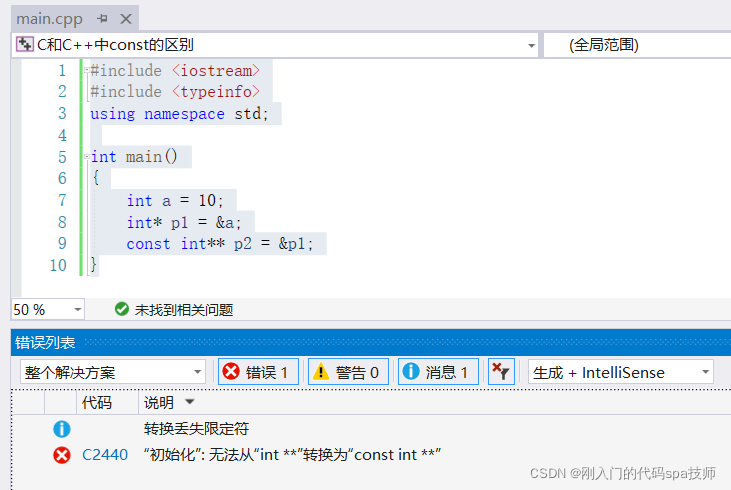Click the red error icon on C2440 row
This screenshot has height=490, width=731.
coord(62,455)
